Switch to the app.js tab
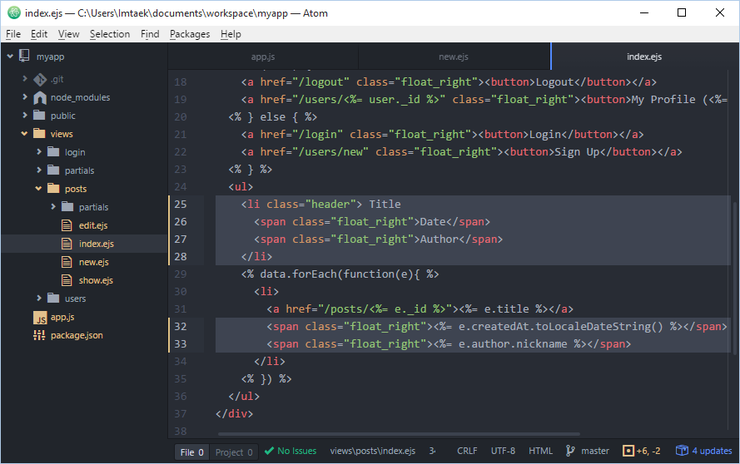 pos(263,57)
